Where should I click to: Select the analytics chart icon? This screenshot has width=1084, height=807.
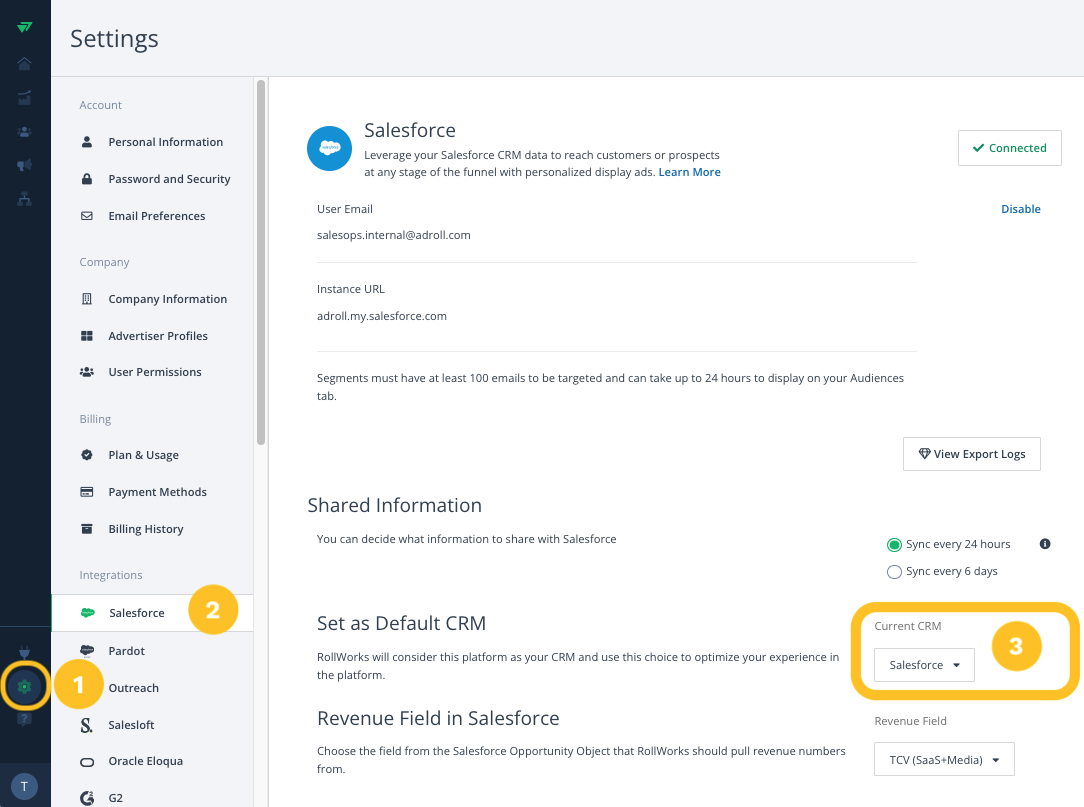pyautogui.click(x=25, y=97)
